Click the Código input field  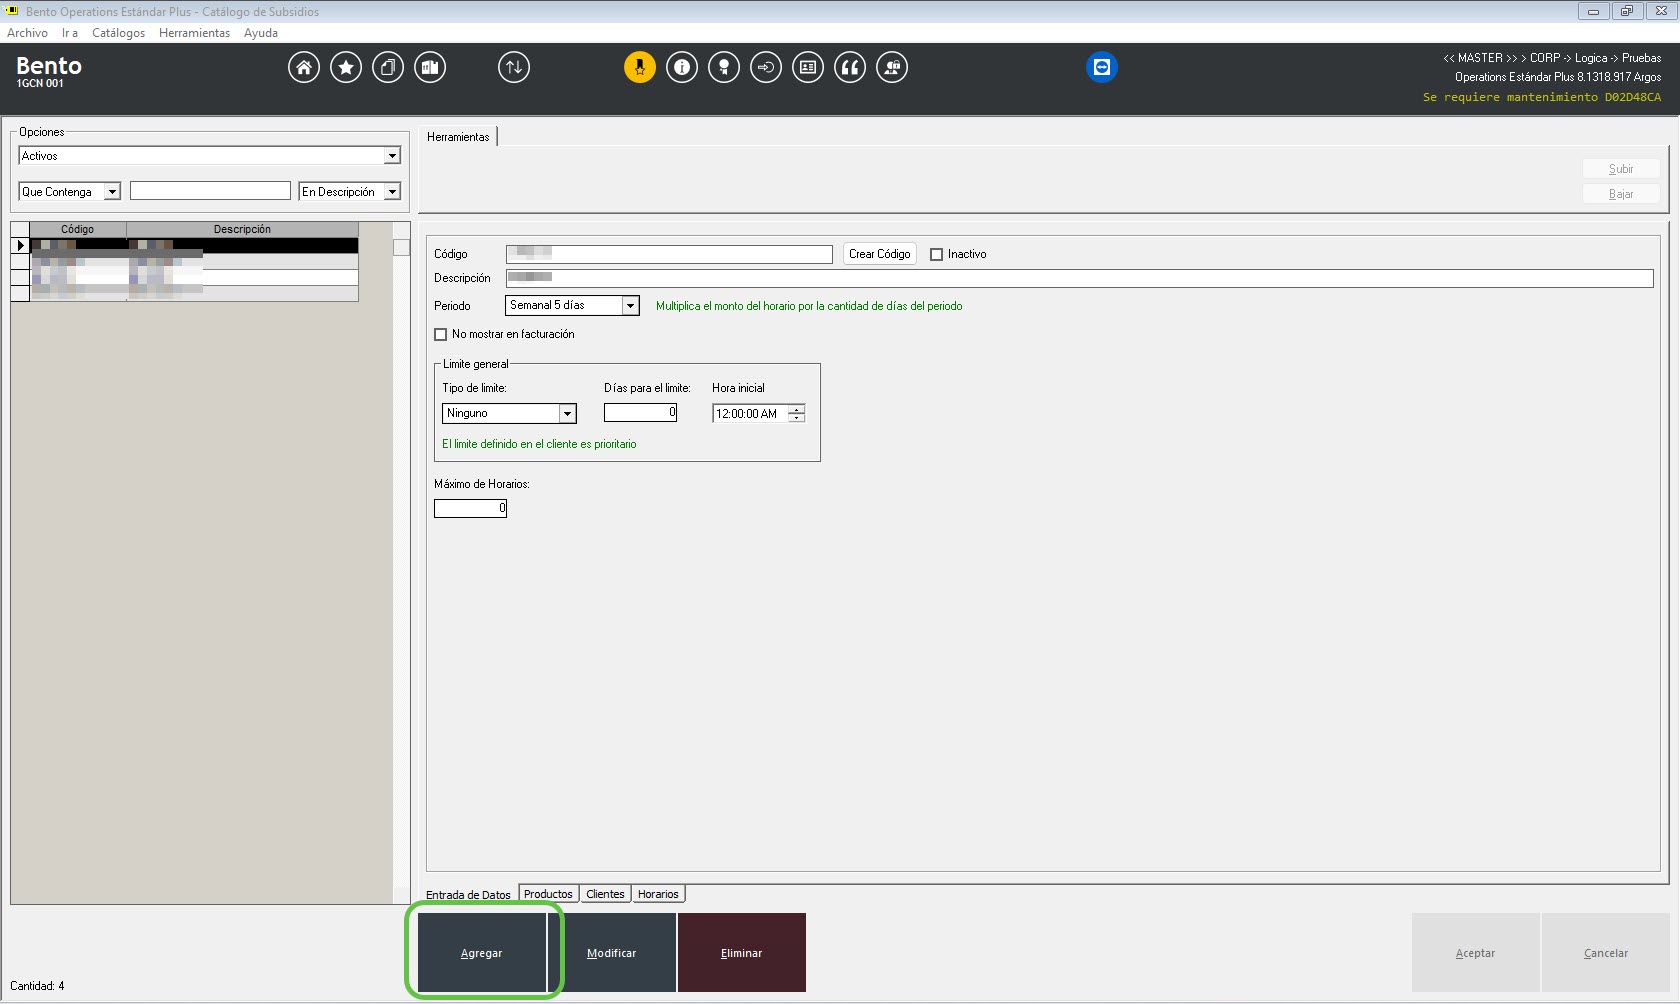tap(669, 254)
